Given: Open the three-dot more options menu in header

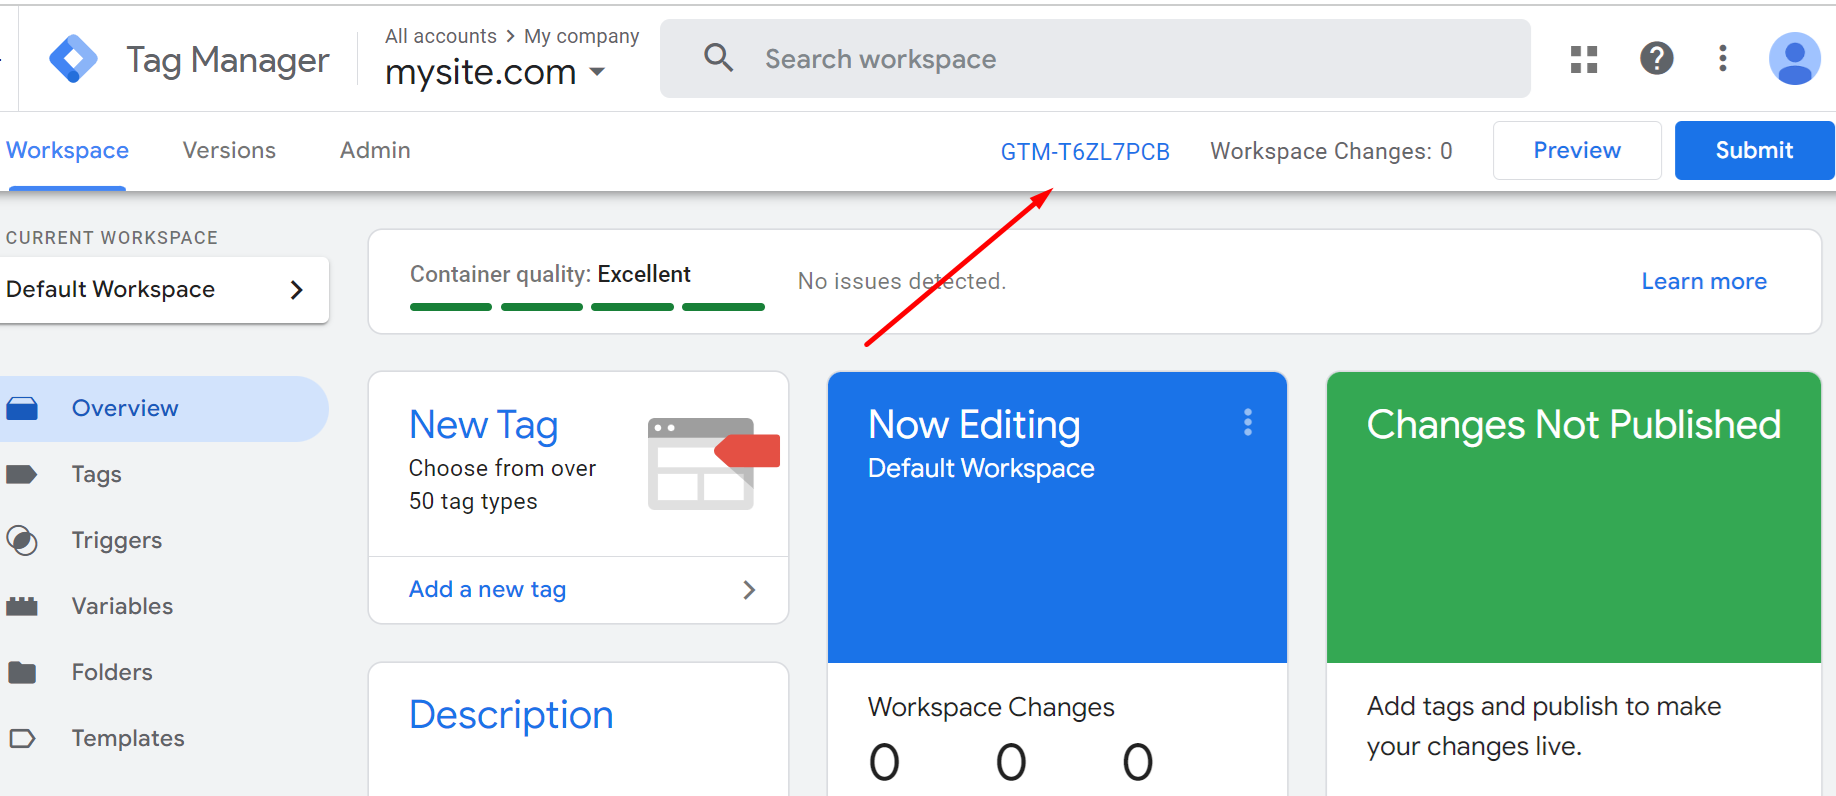Looking at the screenshot, I should click(x=1722, y=58).
